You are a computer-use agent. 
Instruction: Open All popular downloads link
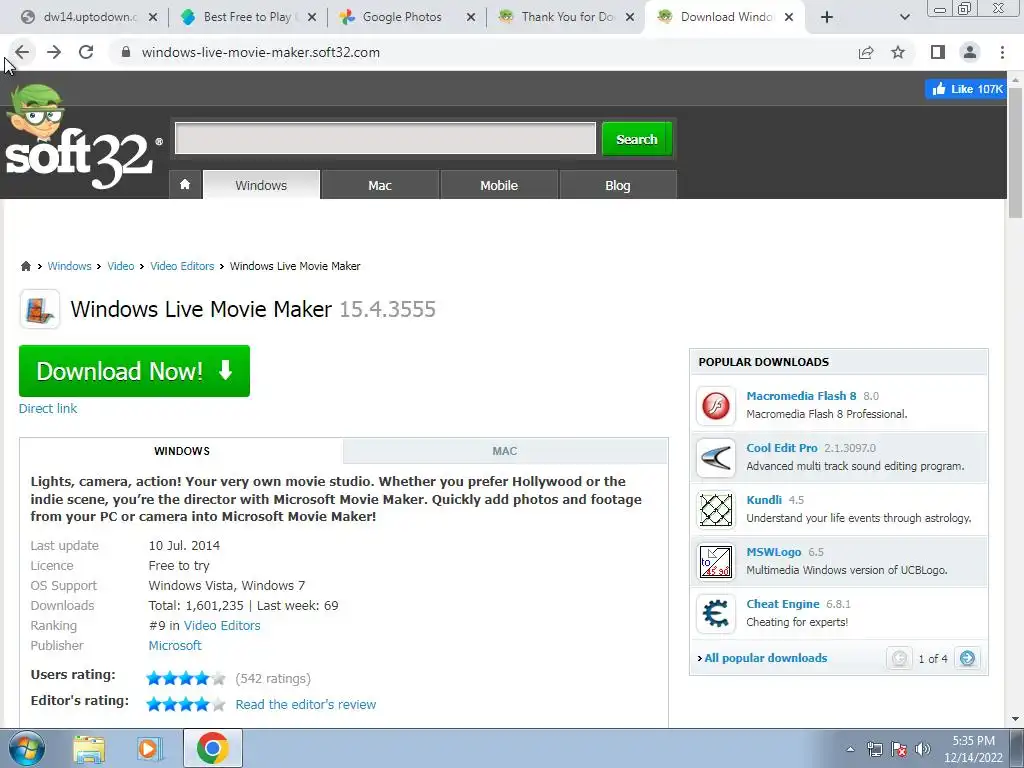[765, 658]
